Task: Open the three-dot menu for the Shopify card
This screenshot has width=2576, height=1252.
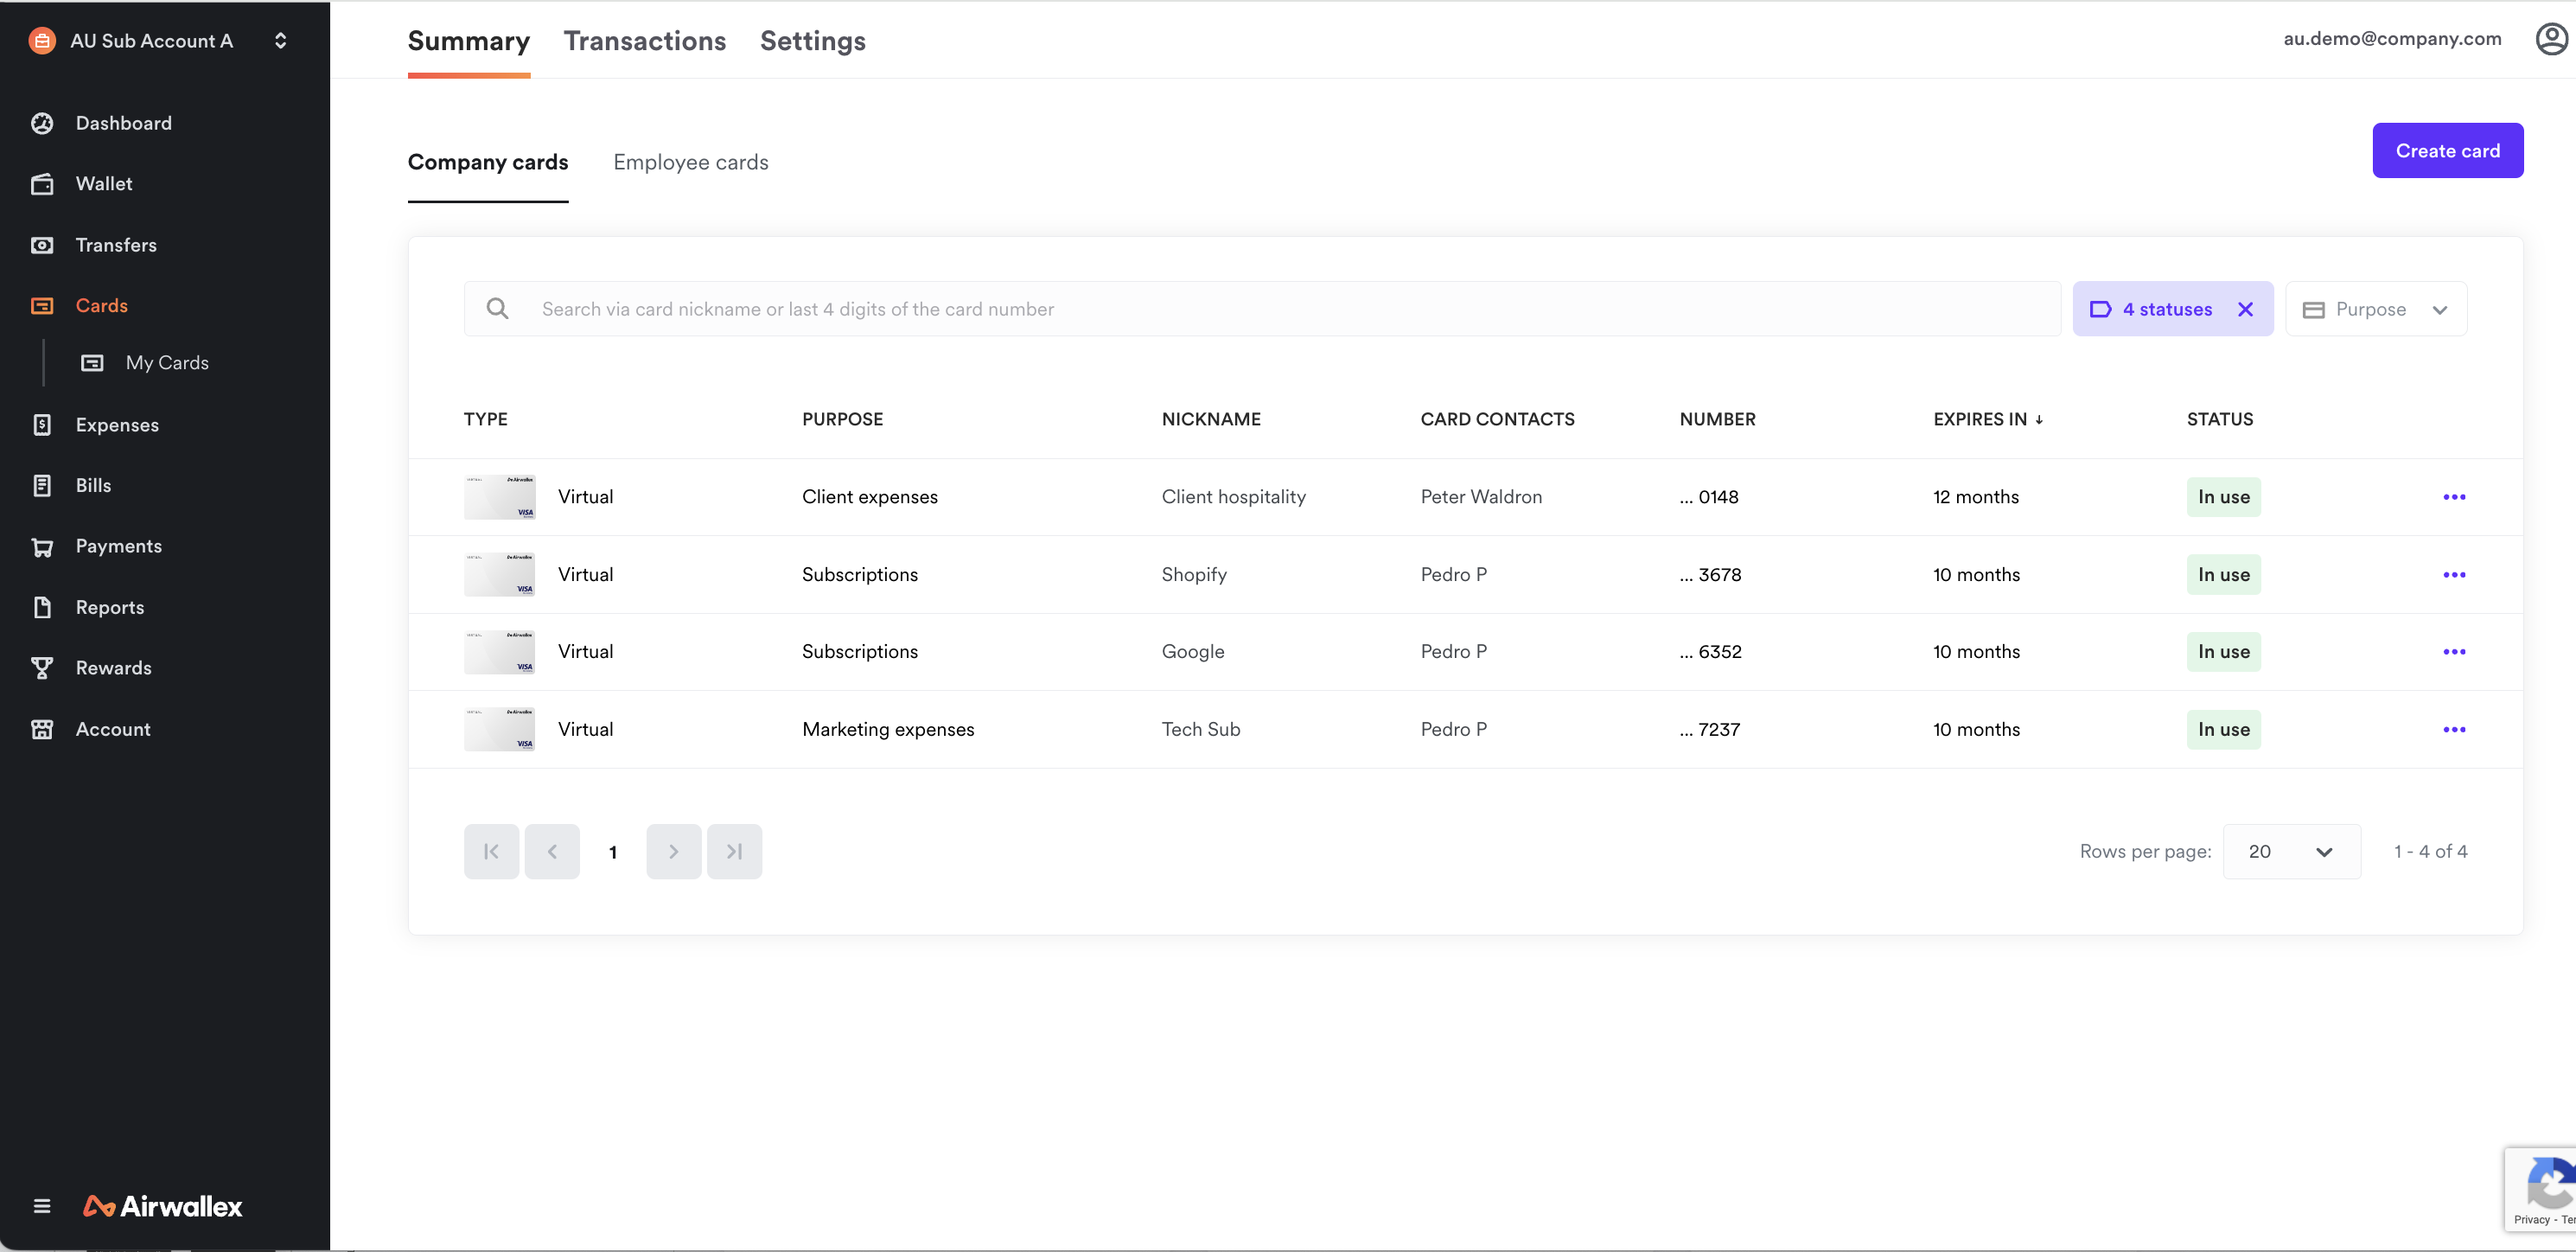Action: pyautogui.click(x=2455, y=574)
